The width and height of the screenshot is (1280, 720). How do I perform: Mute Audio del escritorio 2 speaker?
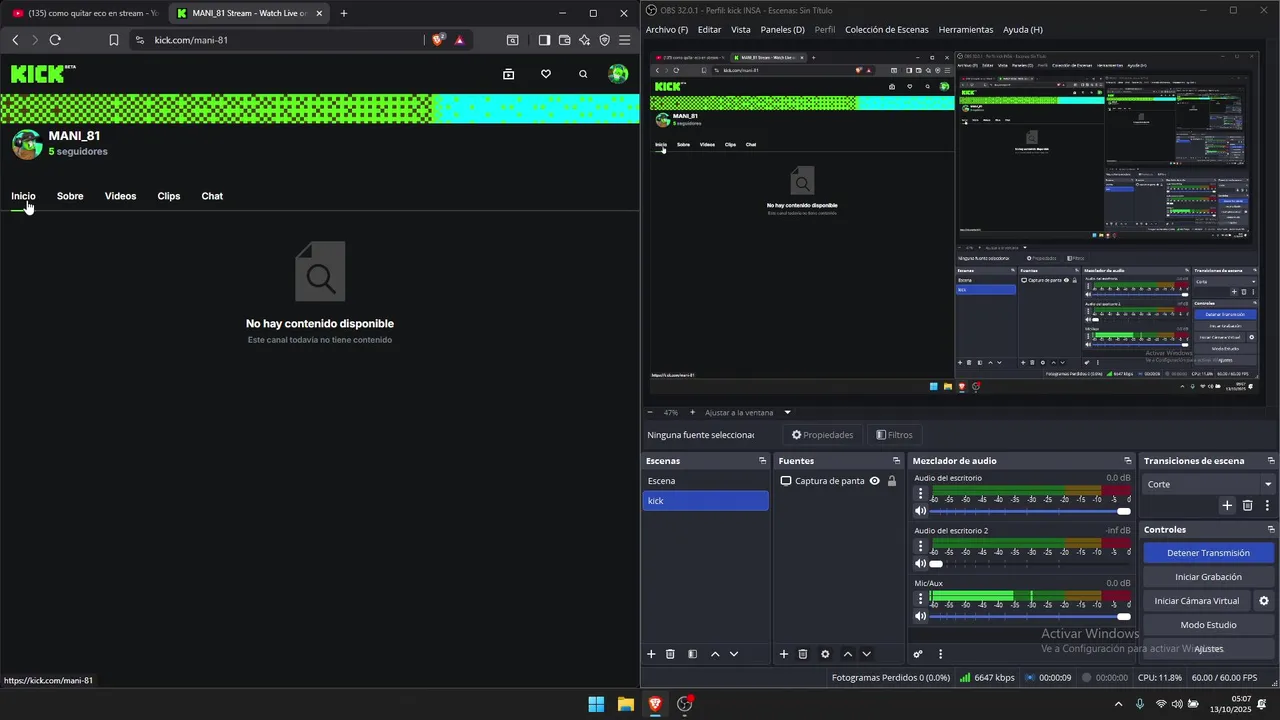pos(921,563)
